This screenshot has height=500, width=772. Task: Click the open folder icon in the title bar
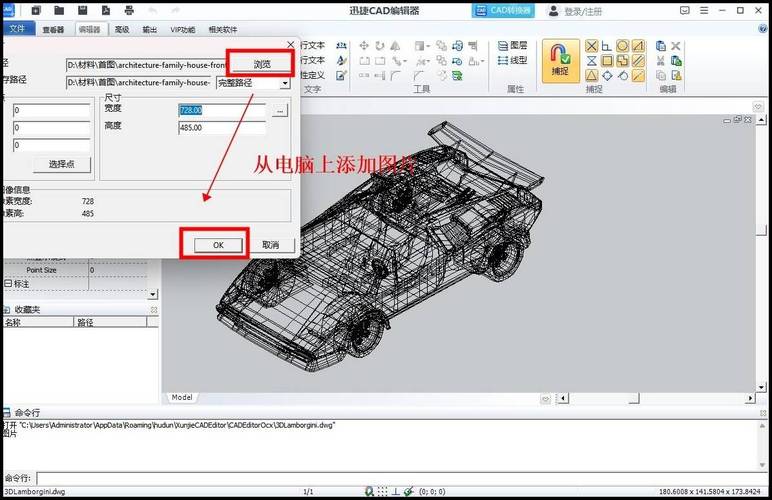coord(59,10)
